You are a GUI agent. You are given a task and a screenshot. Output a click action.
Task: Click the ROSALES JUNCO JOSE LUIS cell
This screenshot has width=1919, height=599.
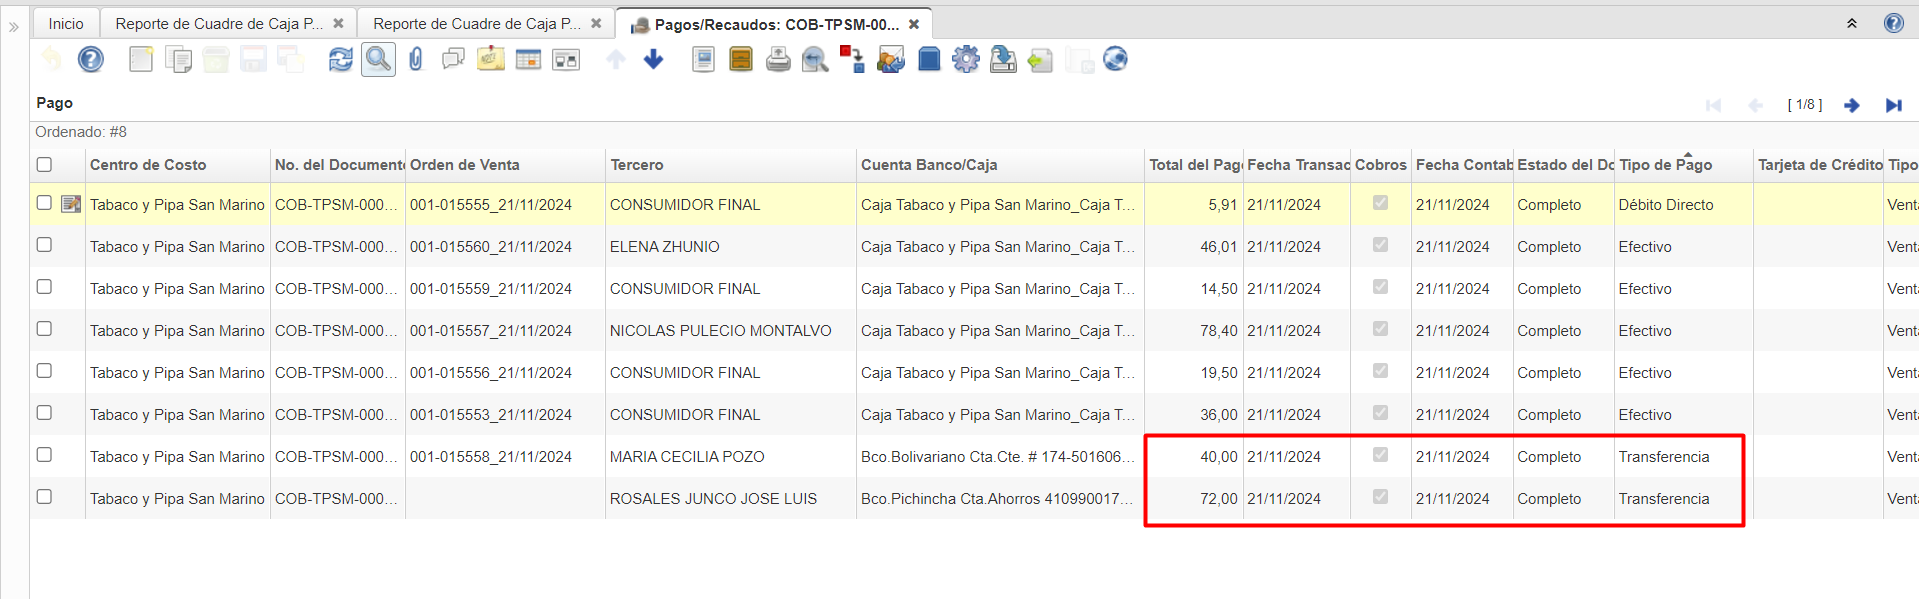pyautogui.click(x=713, y=499)
